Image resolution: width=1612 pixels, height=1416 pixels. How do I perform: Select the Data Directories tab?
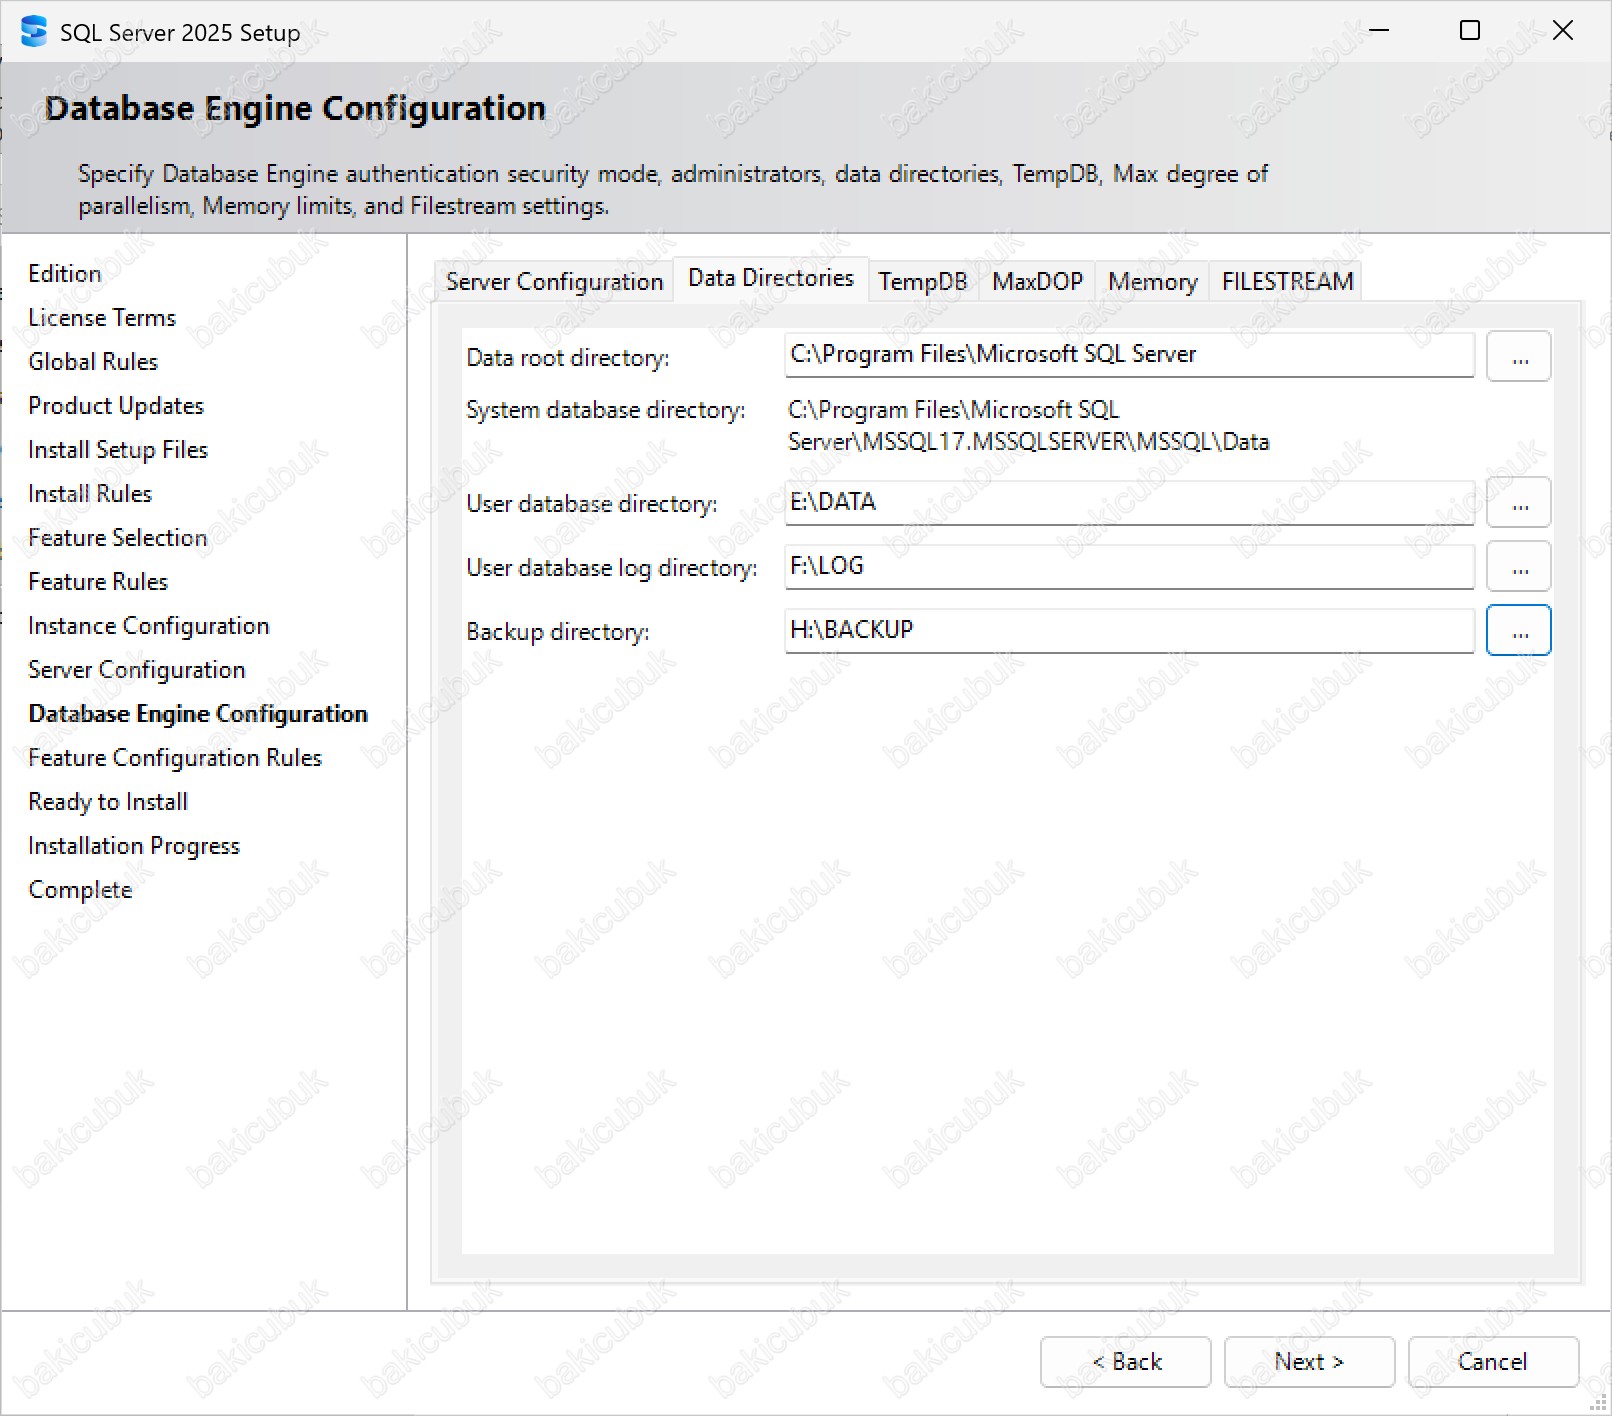770,279
